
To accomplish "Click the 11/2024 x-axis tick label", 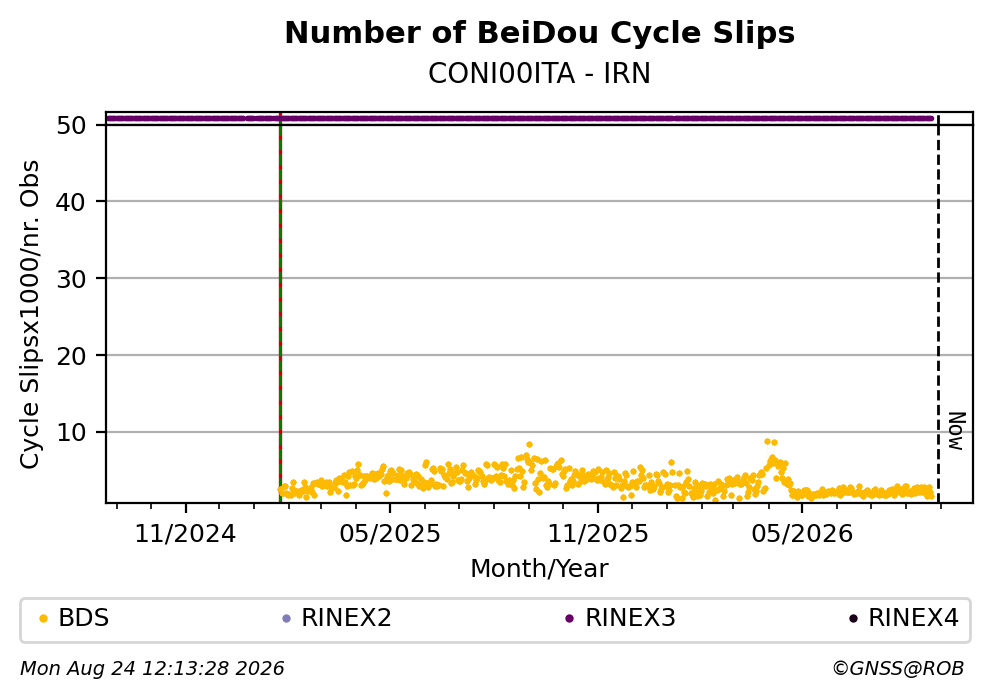I will [x=186, y=534].
